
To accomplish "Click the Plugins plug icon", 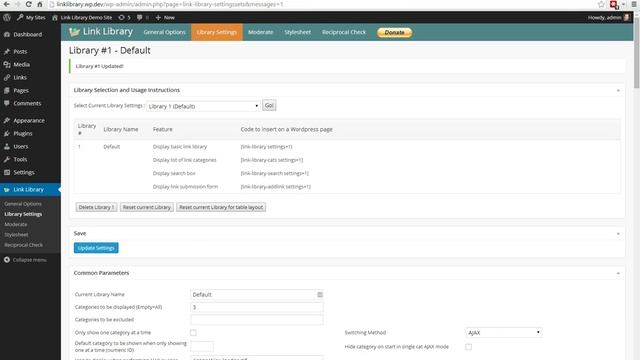I will tap(7, 133).
